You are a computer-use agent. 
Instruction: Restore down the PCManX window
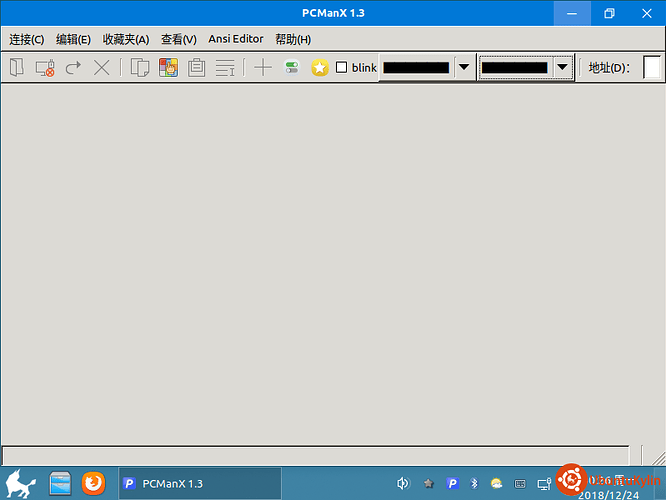tap(609, 13)
